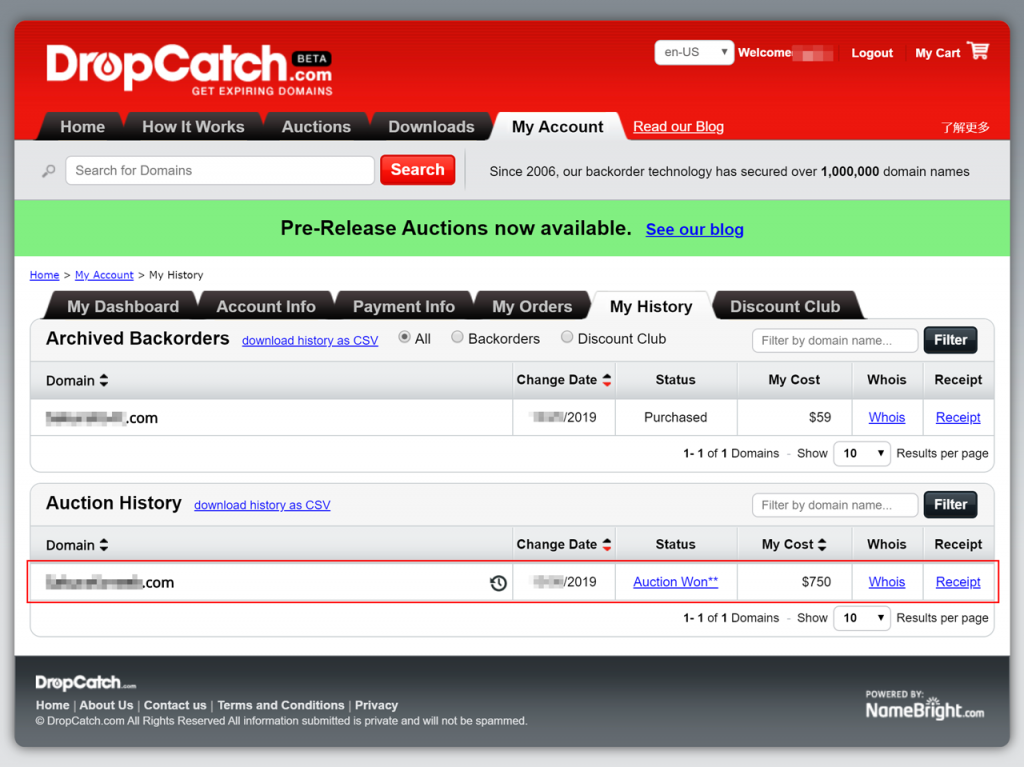
Task: Open the My Cart shopping cart icon
Action: coord(978,51)
